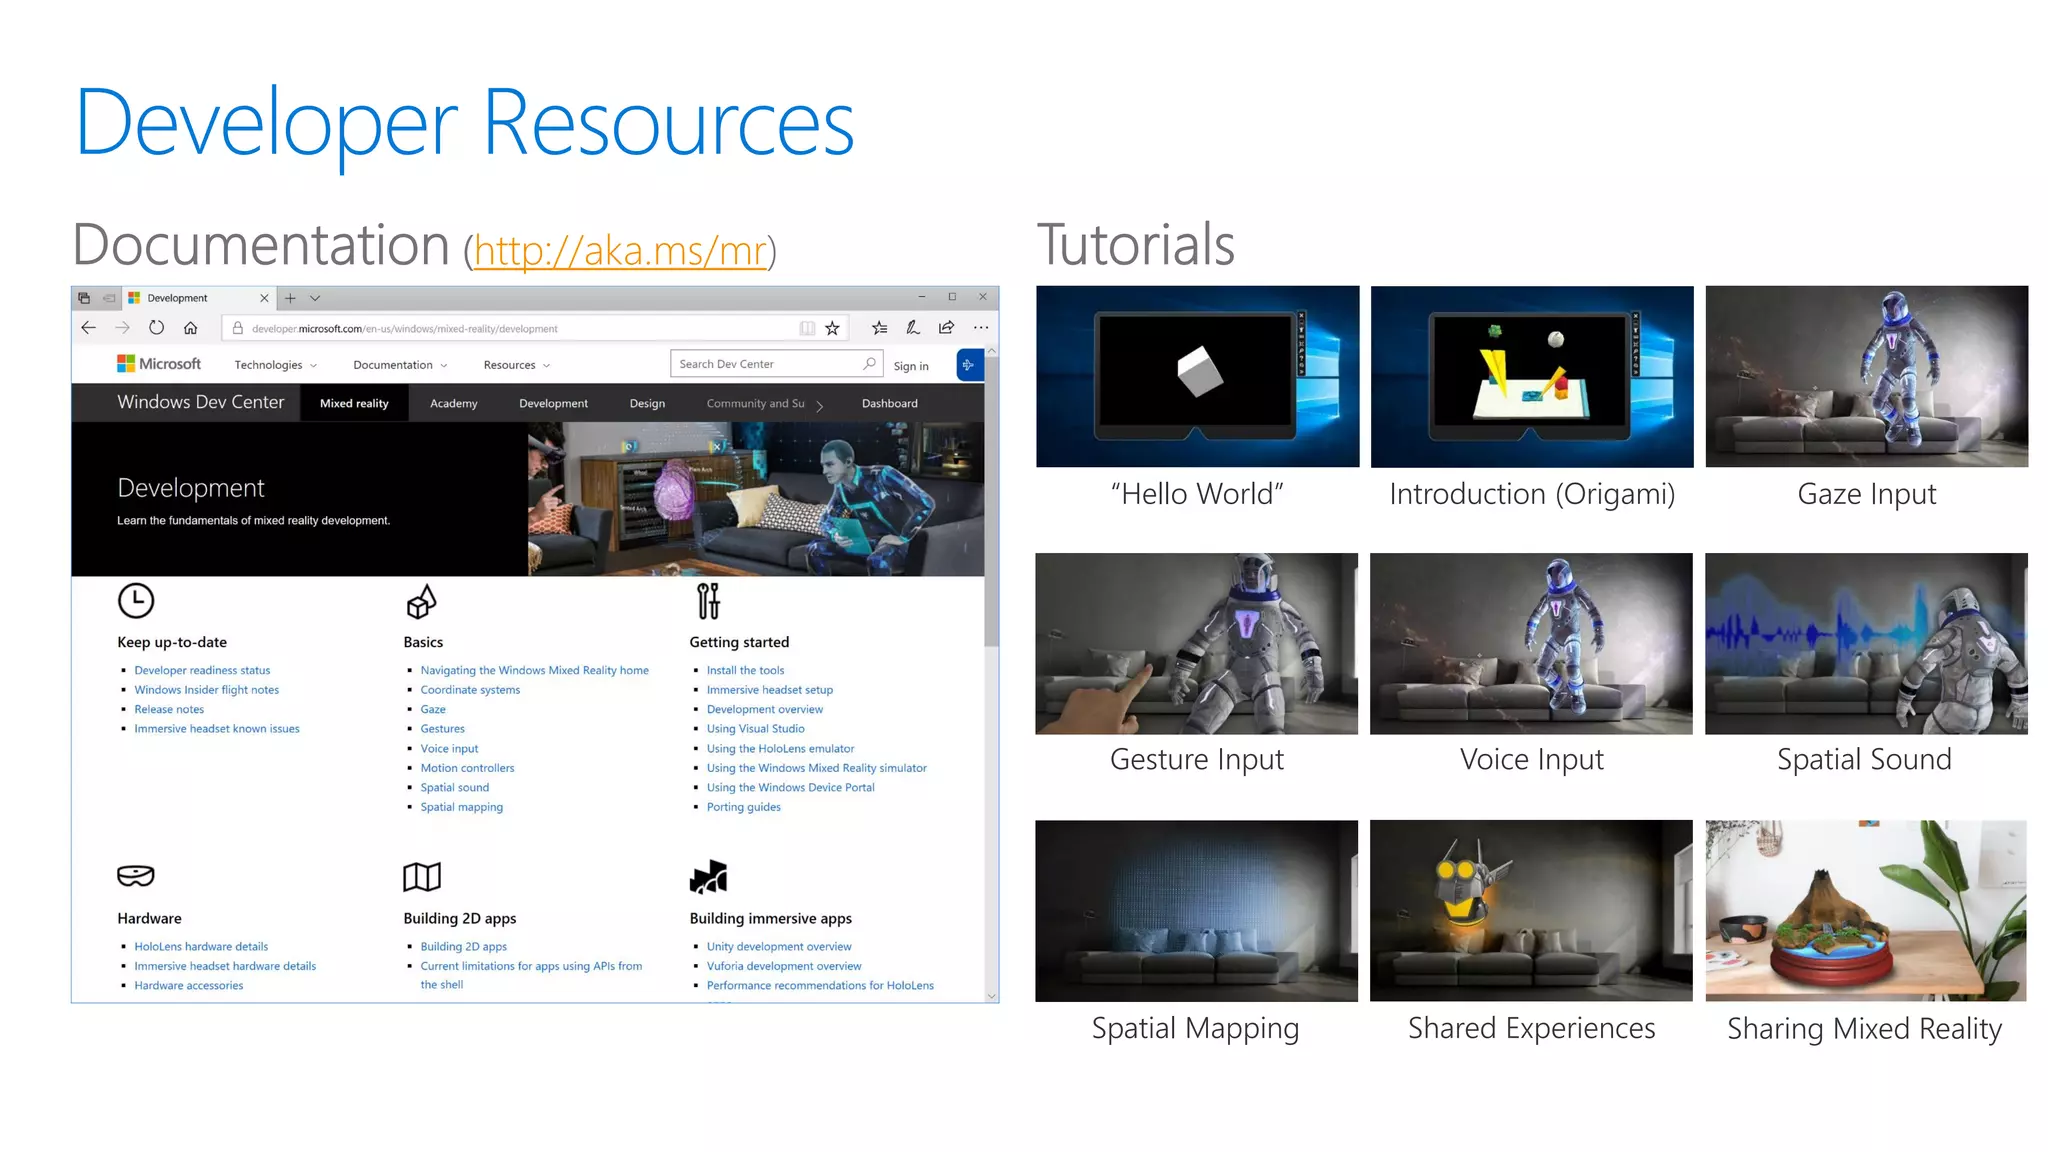The image size is (2048, 1152).
Task: Add page to favorites with star icon
Action: point(832,328)
